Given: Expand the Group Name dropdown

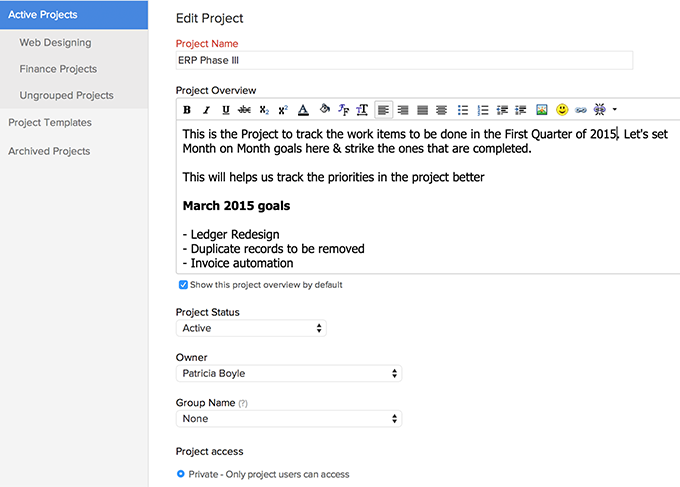Looking at the screenshot, I should pyautogui.click(x=288, y=419).
